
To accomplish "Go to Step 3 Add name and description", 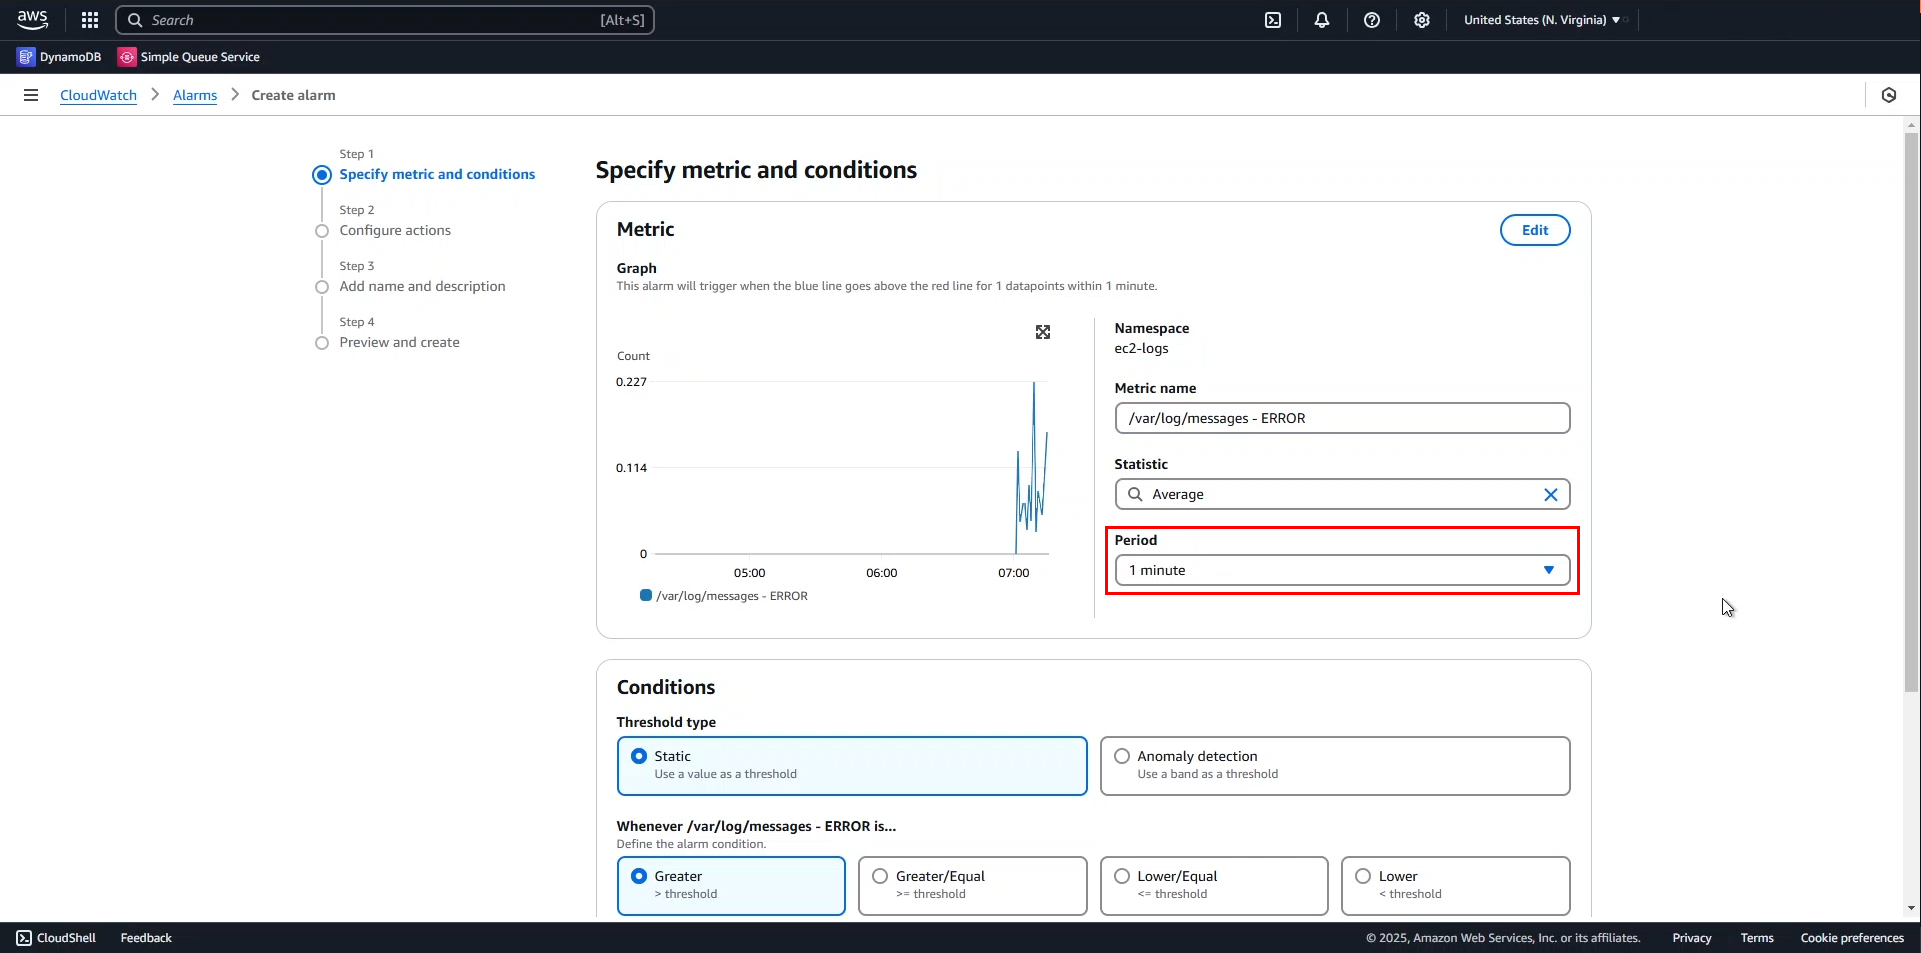I will (x=422, y=286).
